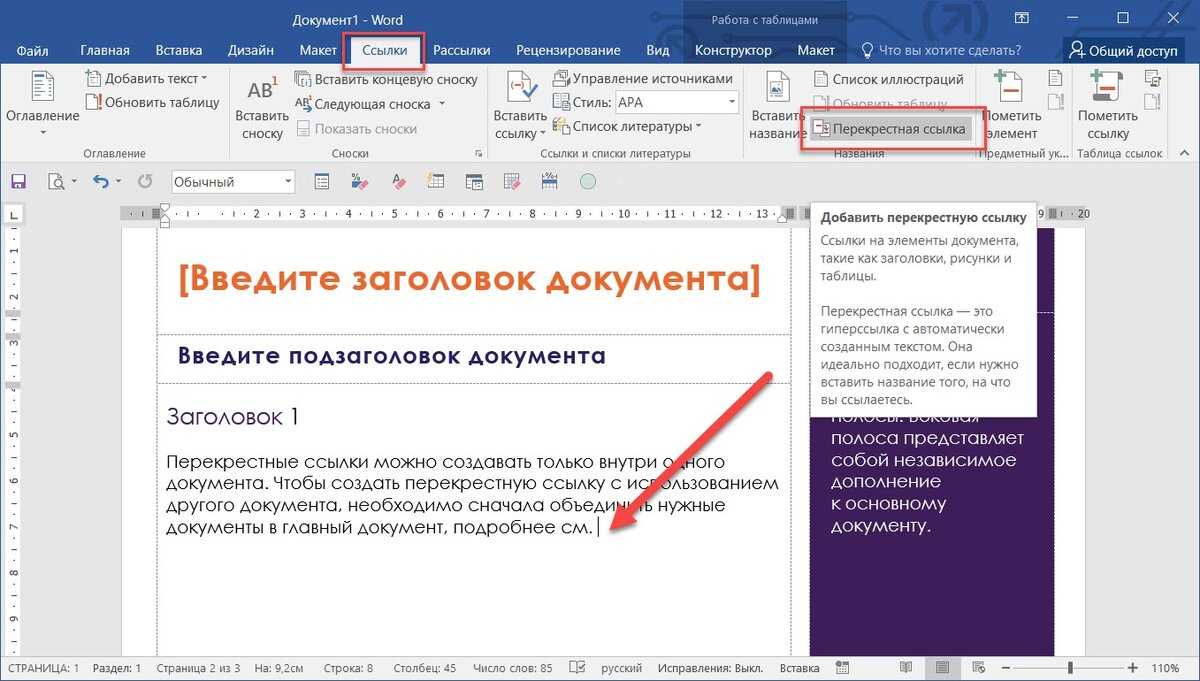Click the 110% zoom level
1200x681 pixels.
point(1167,668)
